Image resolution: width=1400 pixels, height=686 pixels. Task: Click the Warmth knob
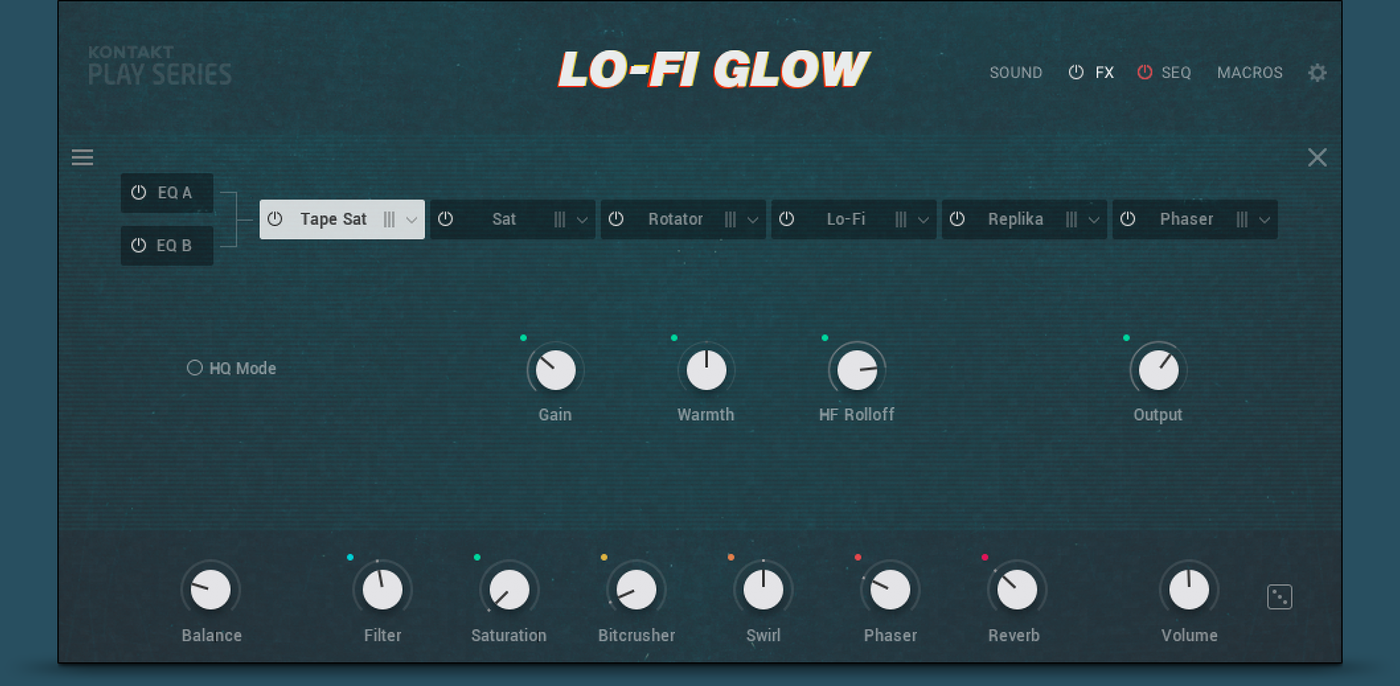tap(706, 370)
